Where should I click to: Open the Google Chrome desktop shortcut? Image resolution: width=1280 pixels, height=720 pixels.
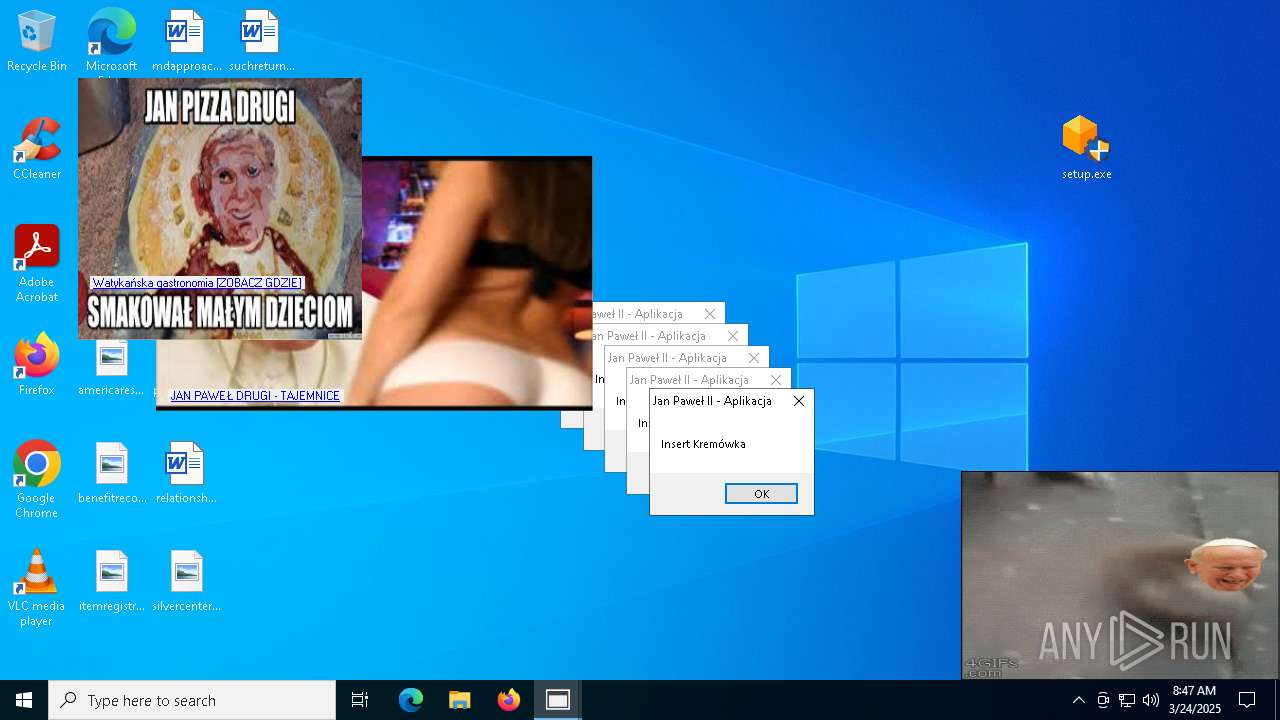37,479
